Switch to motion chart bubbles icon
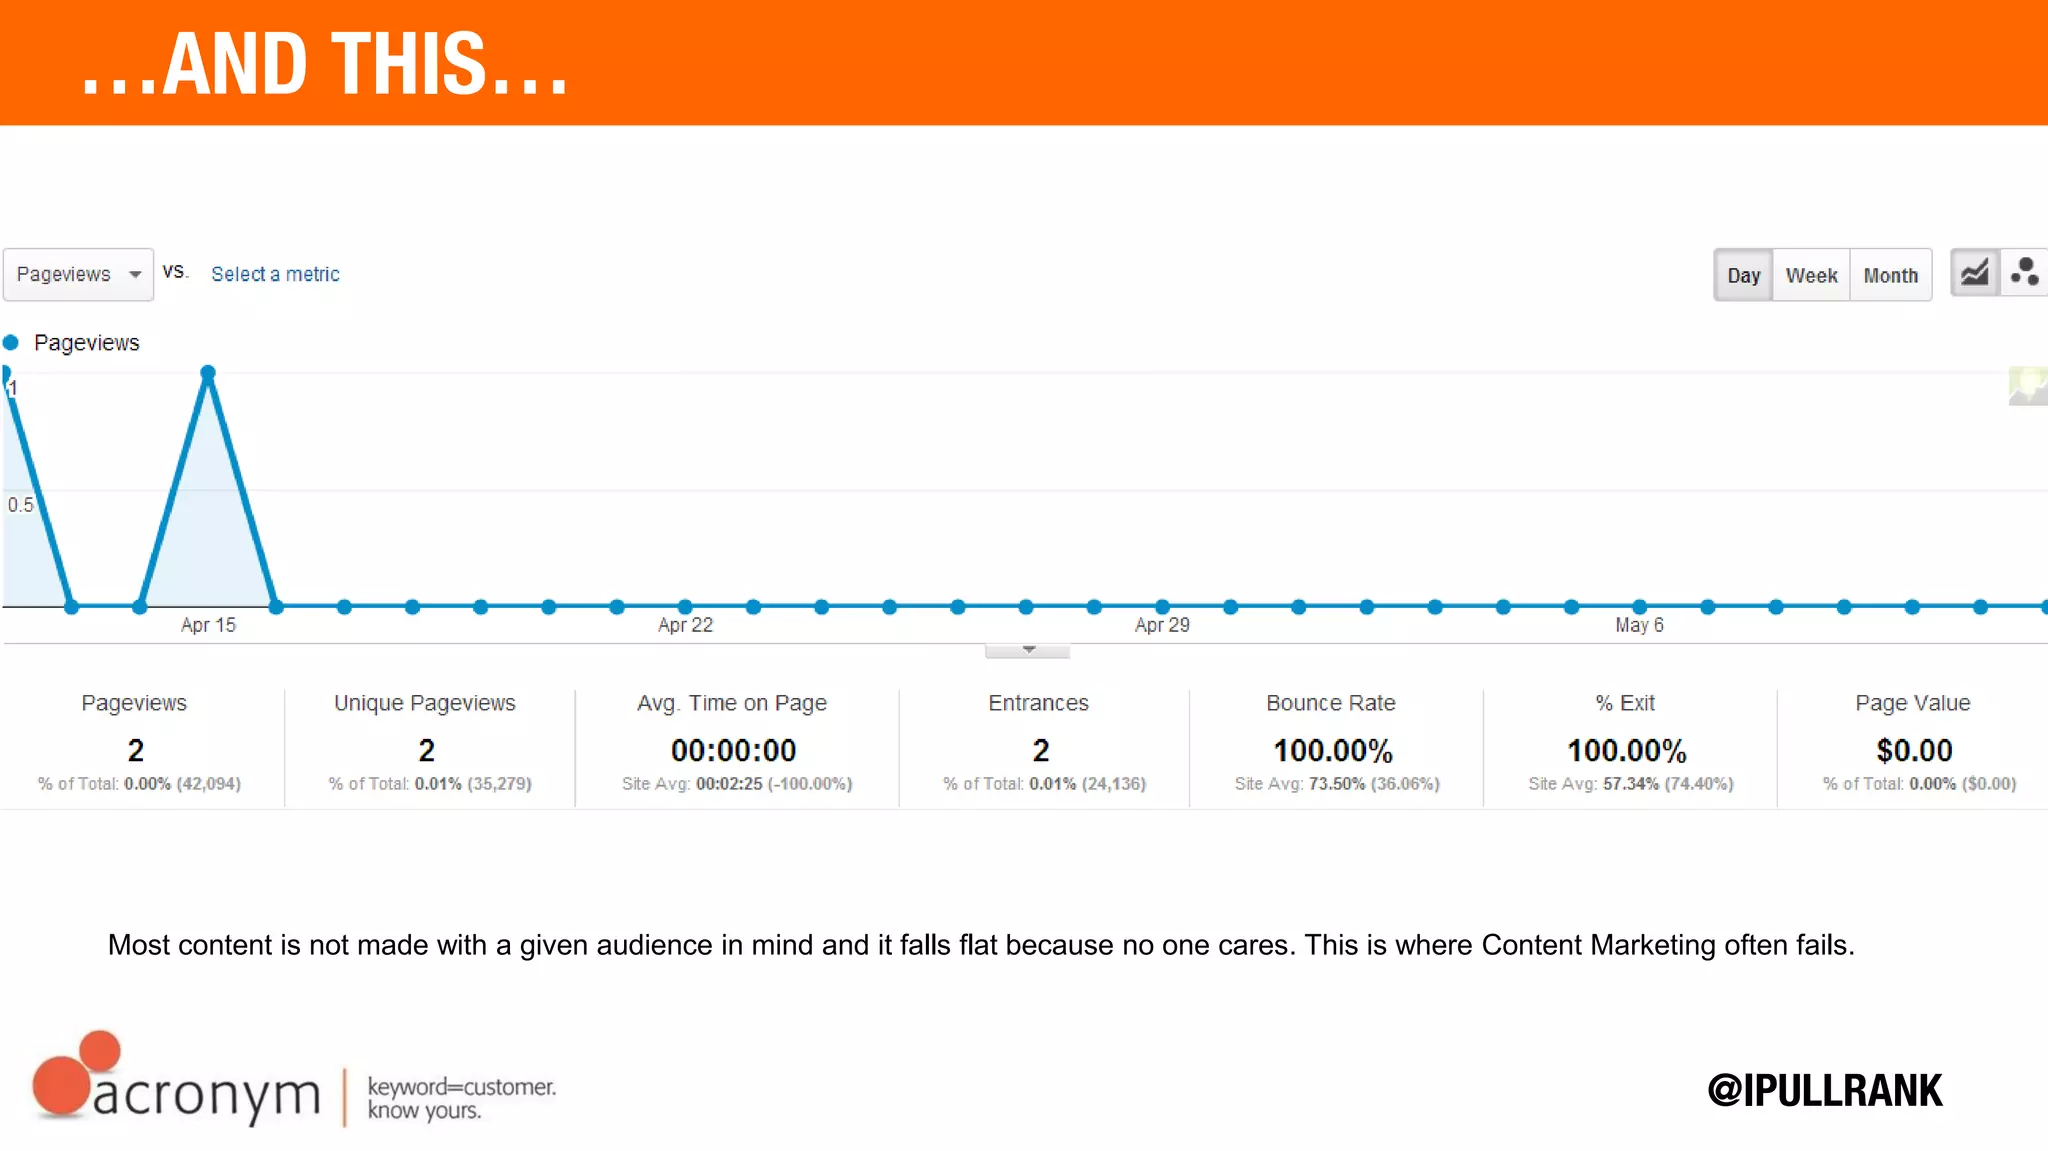 point(2025,273)
